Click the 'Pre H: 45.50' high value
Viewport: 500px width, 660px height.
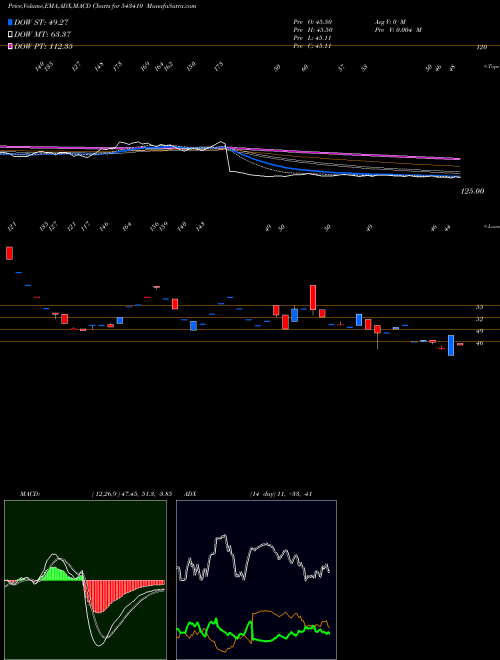click(313, 30)
